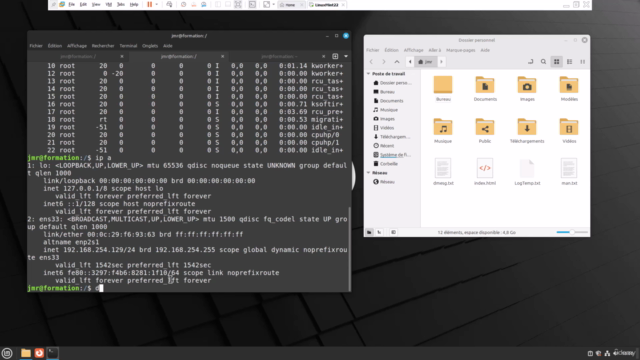Open the Modèles folder
Viewport: 640px width, 360px height.
point(569,89)
